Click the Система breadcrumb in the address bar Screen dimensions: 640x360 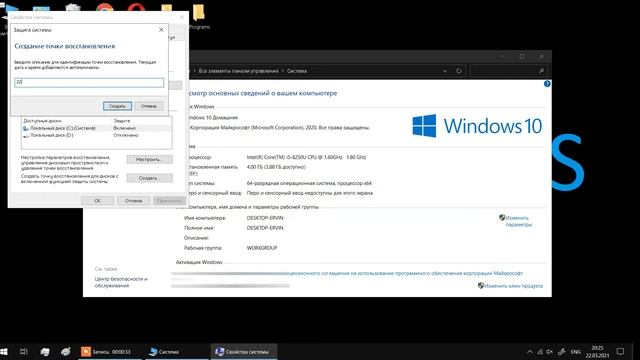point(297,71)
